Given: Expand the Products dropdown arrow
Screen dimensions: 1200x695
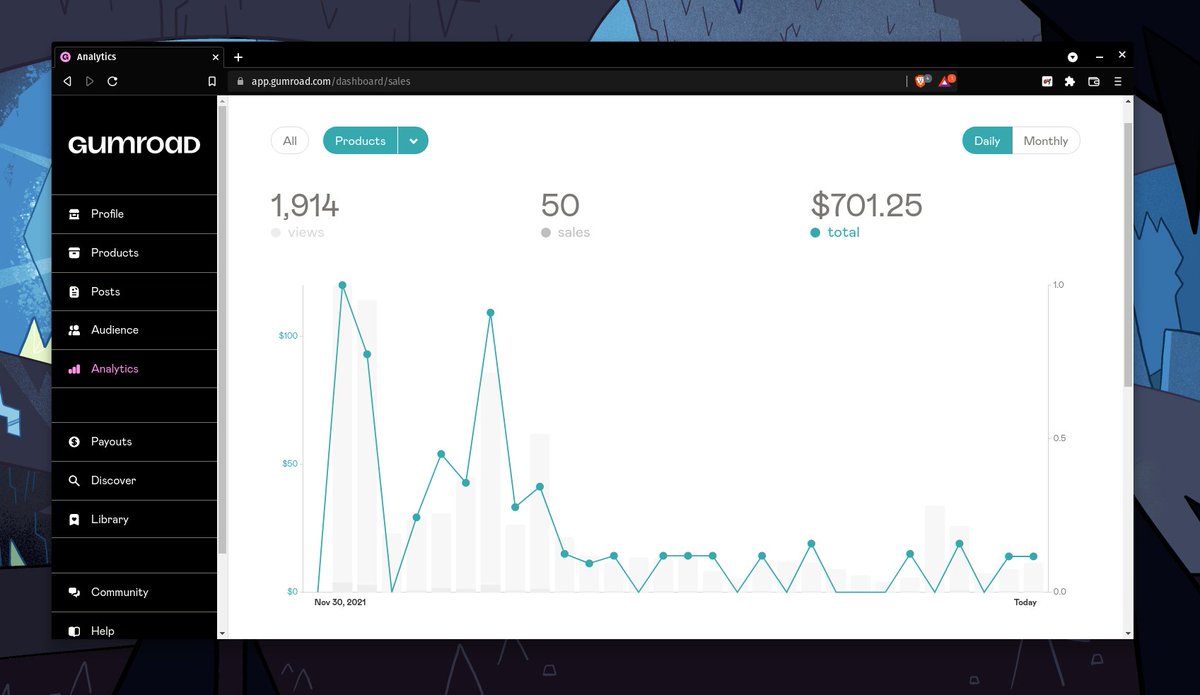Looking at the screenshot, I should tap(413, 141).
